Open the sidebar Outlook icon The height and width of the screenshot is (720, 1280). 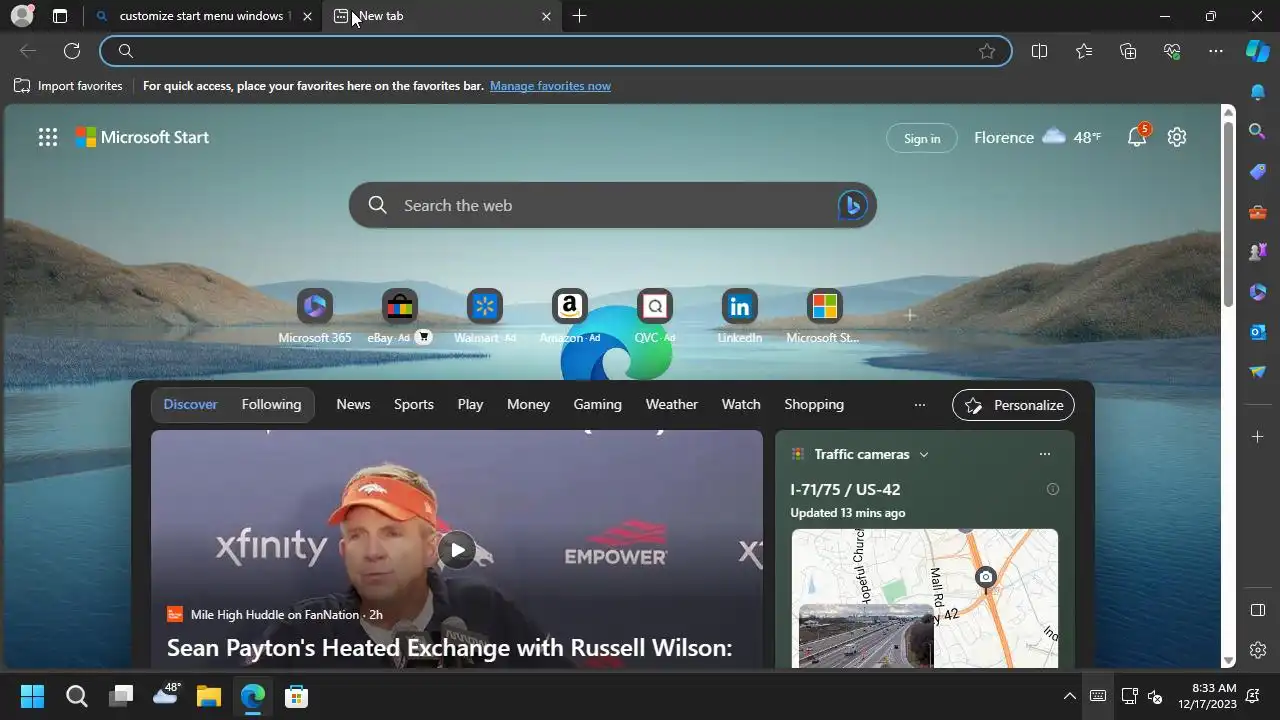[x=1258, y=331]
